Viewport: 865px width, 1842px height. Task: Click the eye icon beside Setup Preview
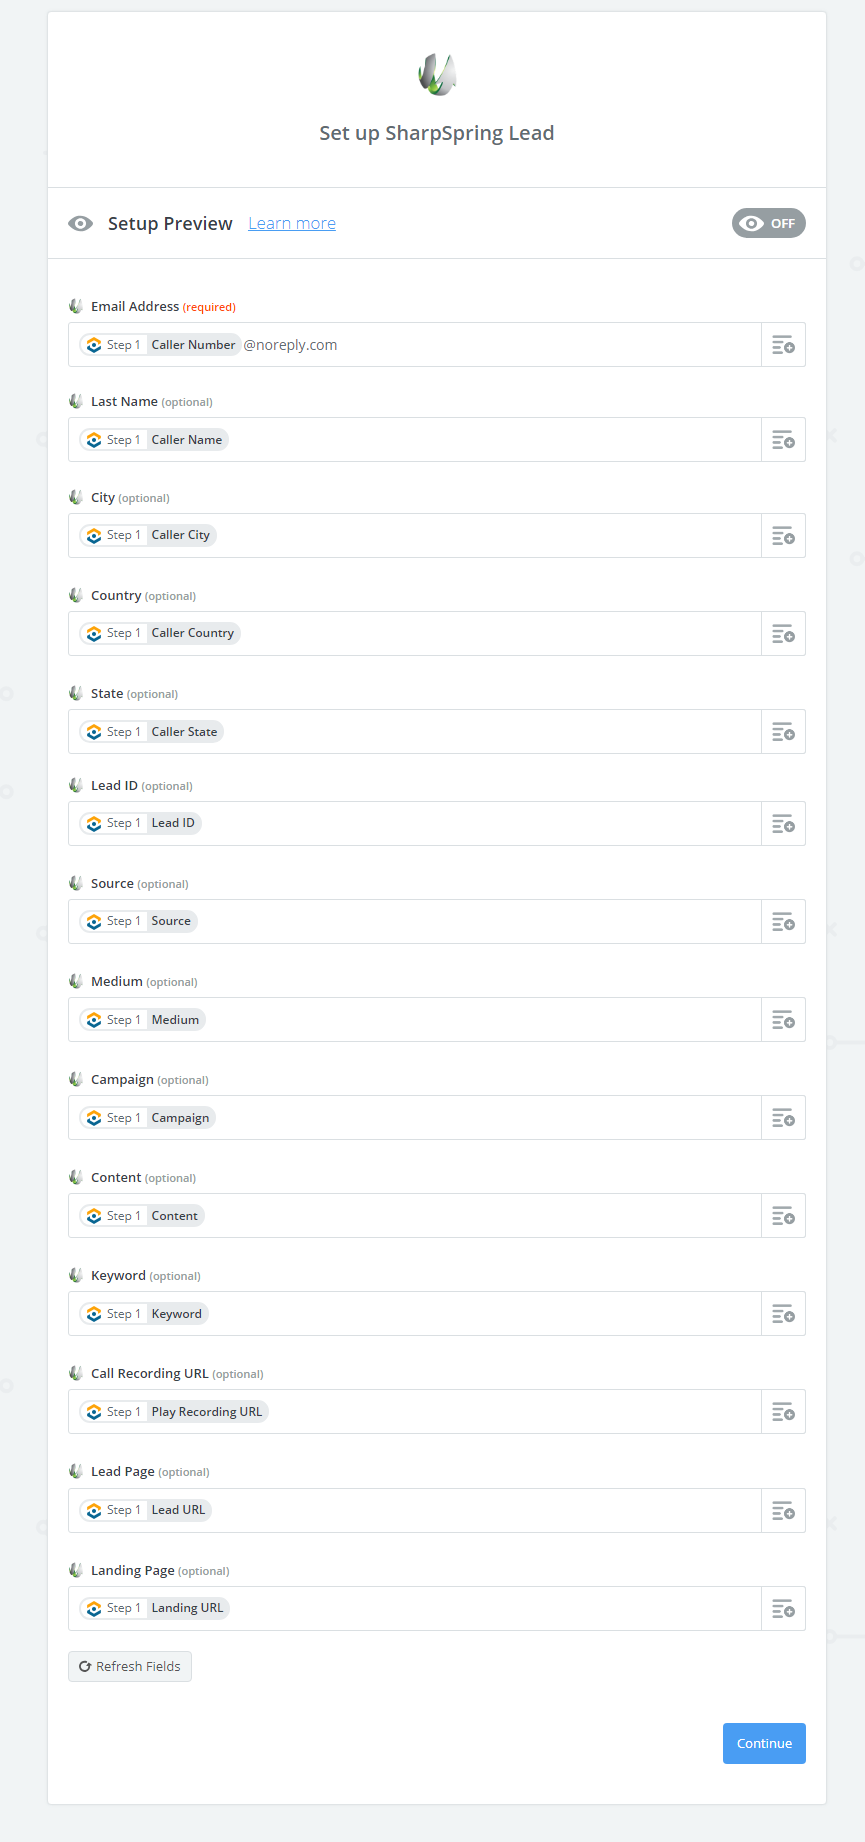pos(81,223)
